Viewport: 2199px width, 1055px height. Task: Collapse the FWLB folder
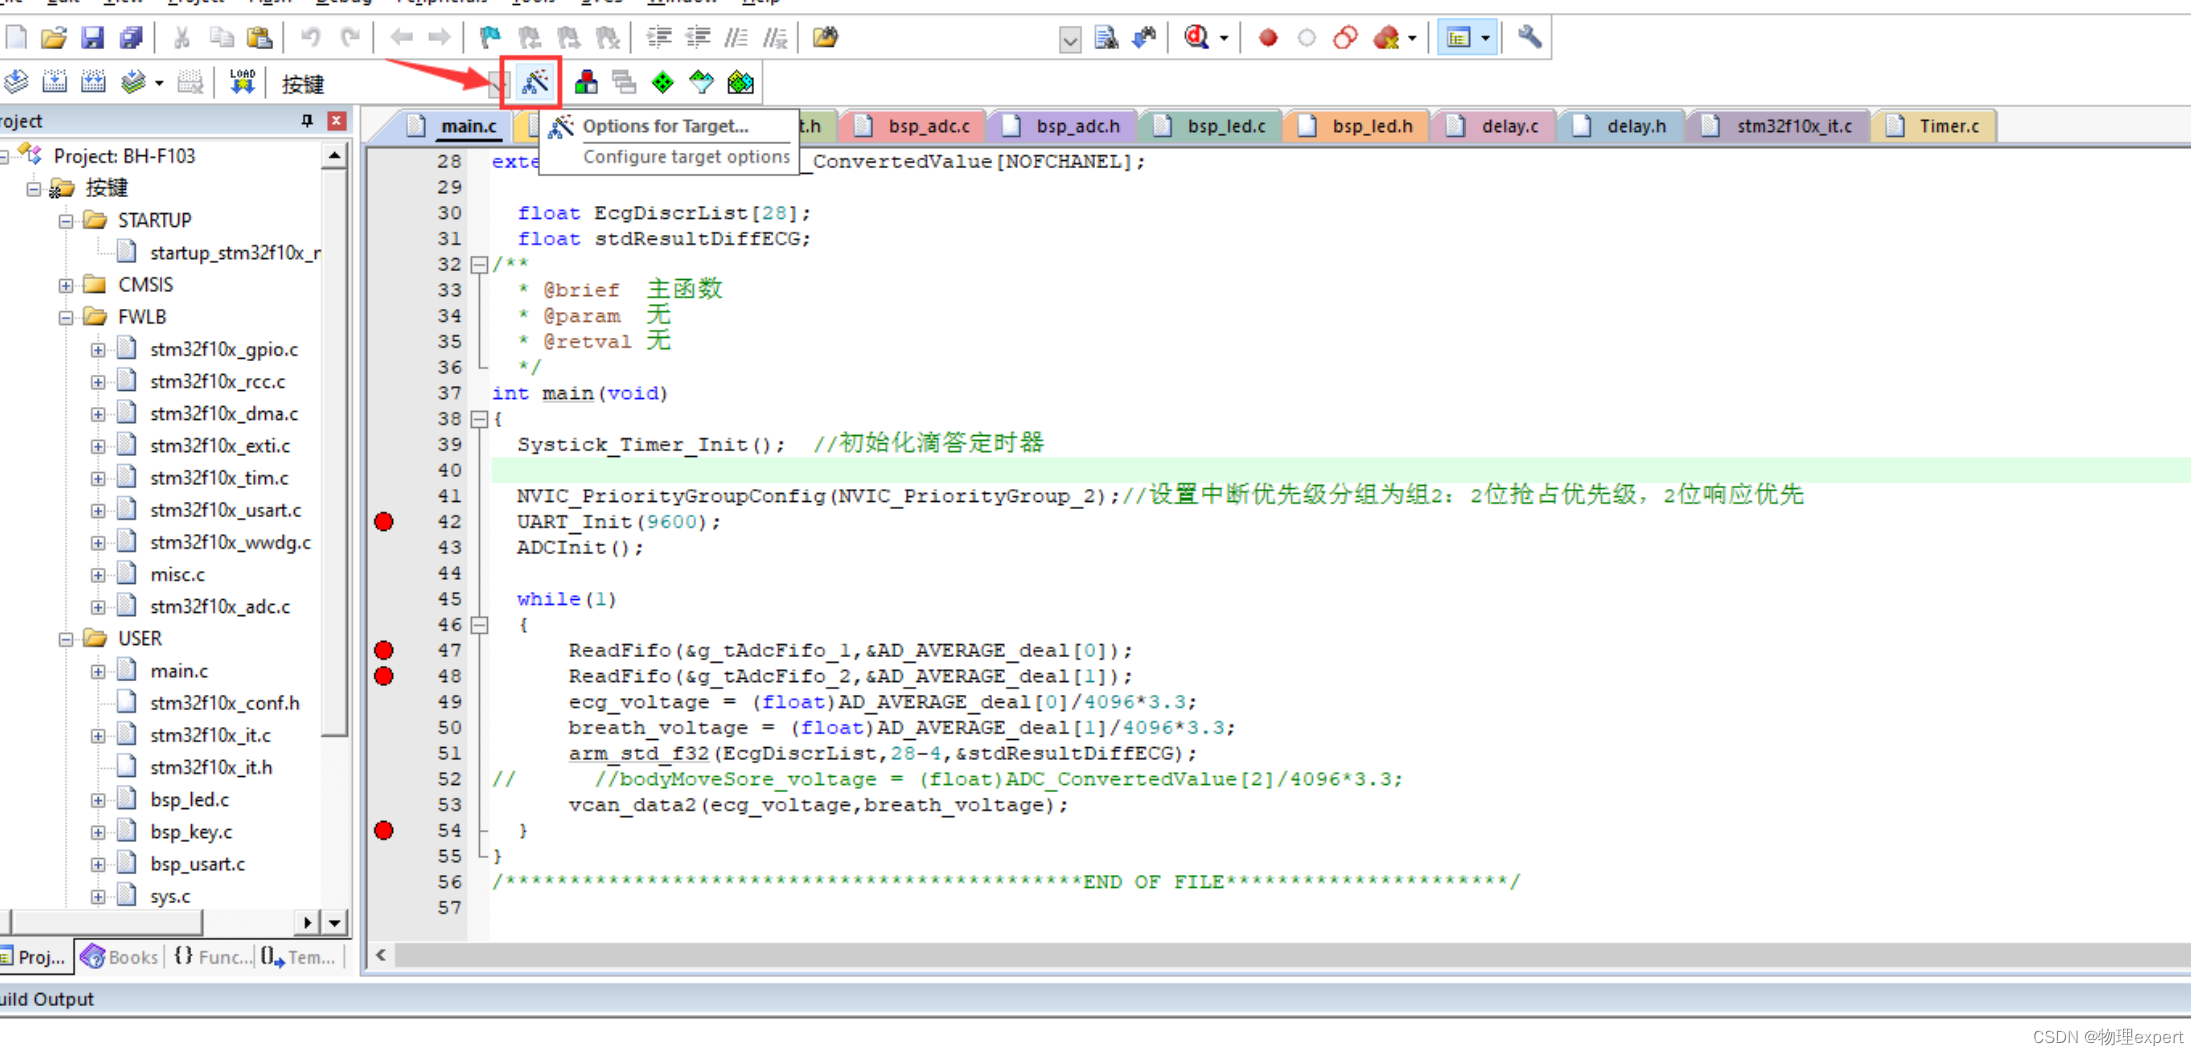tap(66, 318)
